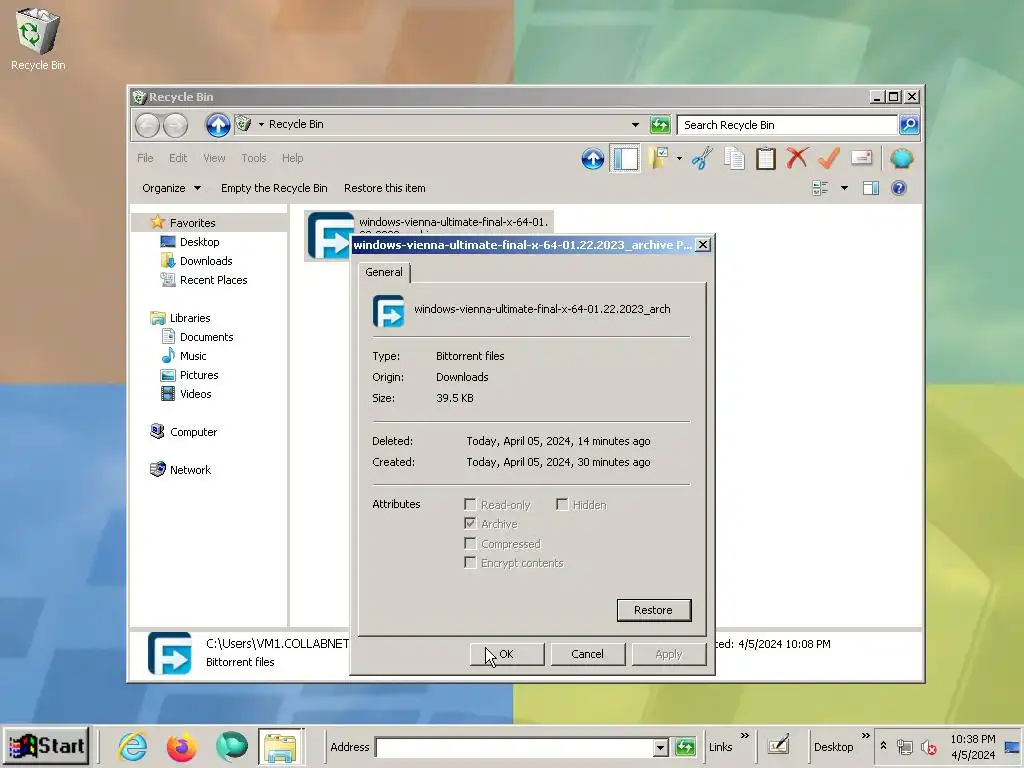Click the Back navigation button
The width and height of the screenshot is (1024, 768).
148,125
